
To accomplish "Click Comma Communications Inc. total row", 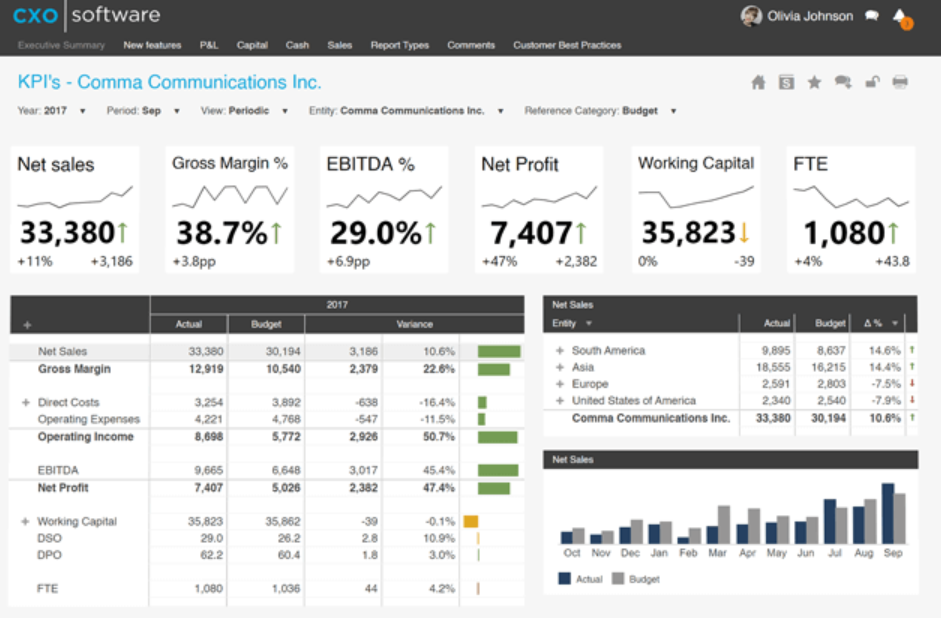I will click(x=730, y=418).
